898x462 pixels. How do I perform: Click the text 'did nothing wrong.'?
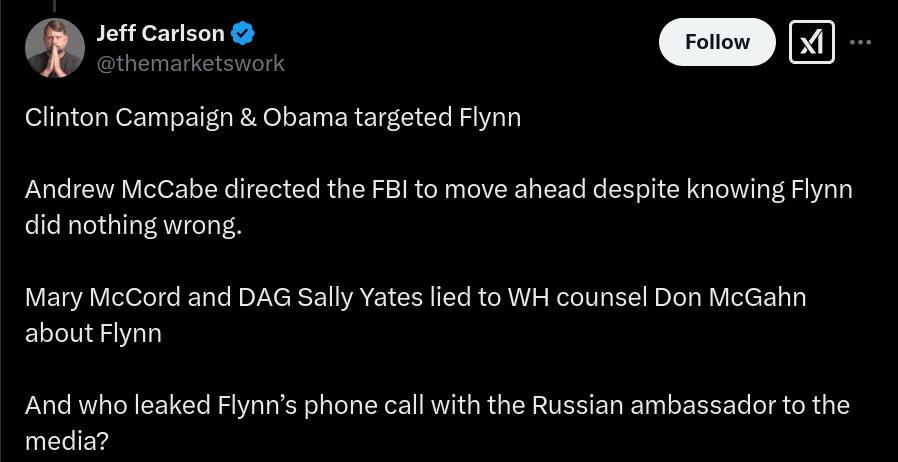(133, 226)
